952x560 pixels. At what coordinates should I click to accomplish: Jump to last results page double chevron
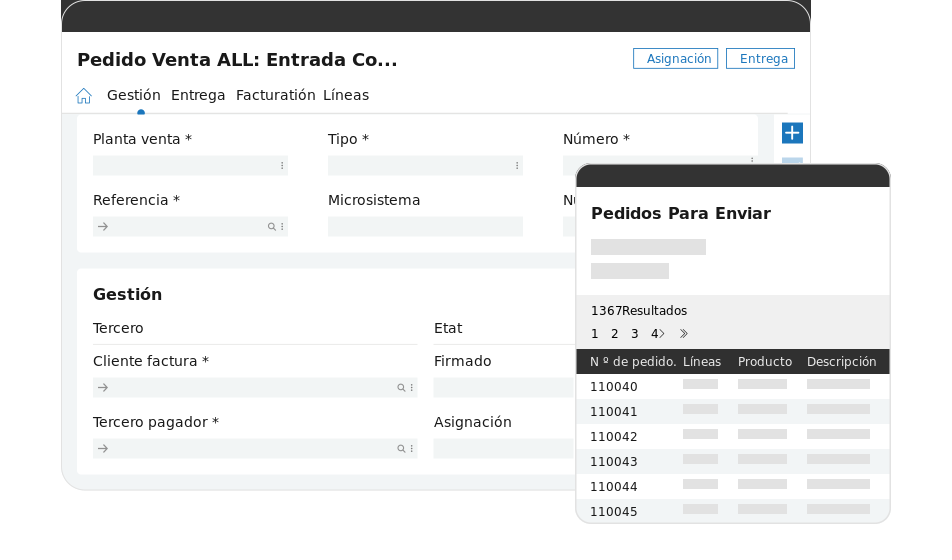click(x=684, y=334)
